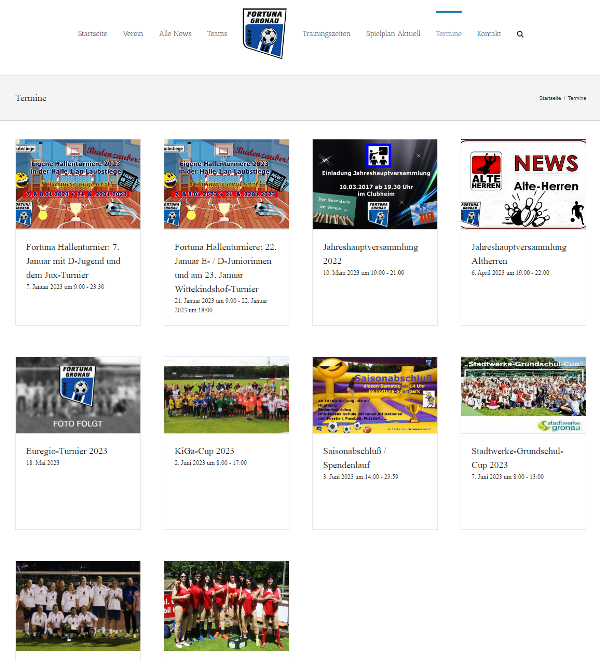Click KiGa-Cup group photo thumbnail
The height and width of the screenshot is (661, 600).
coord(226,395)
